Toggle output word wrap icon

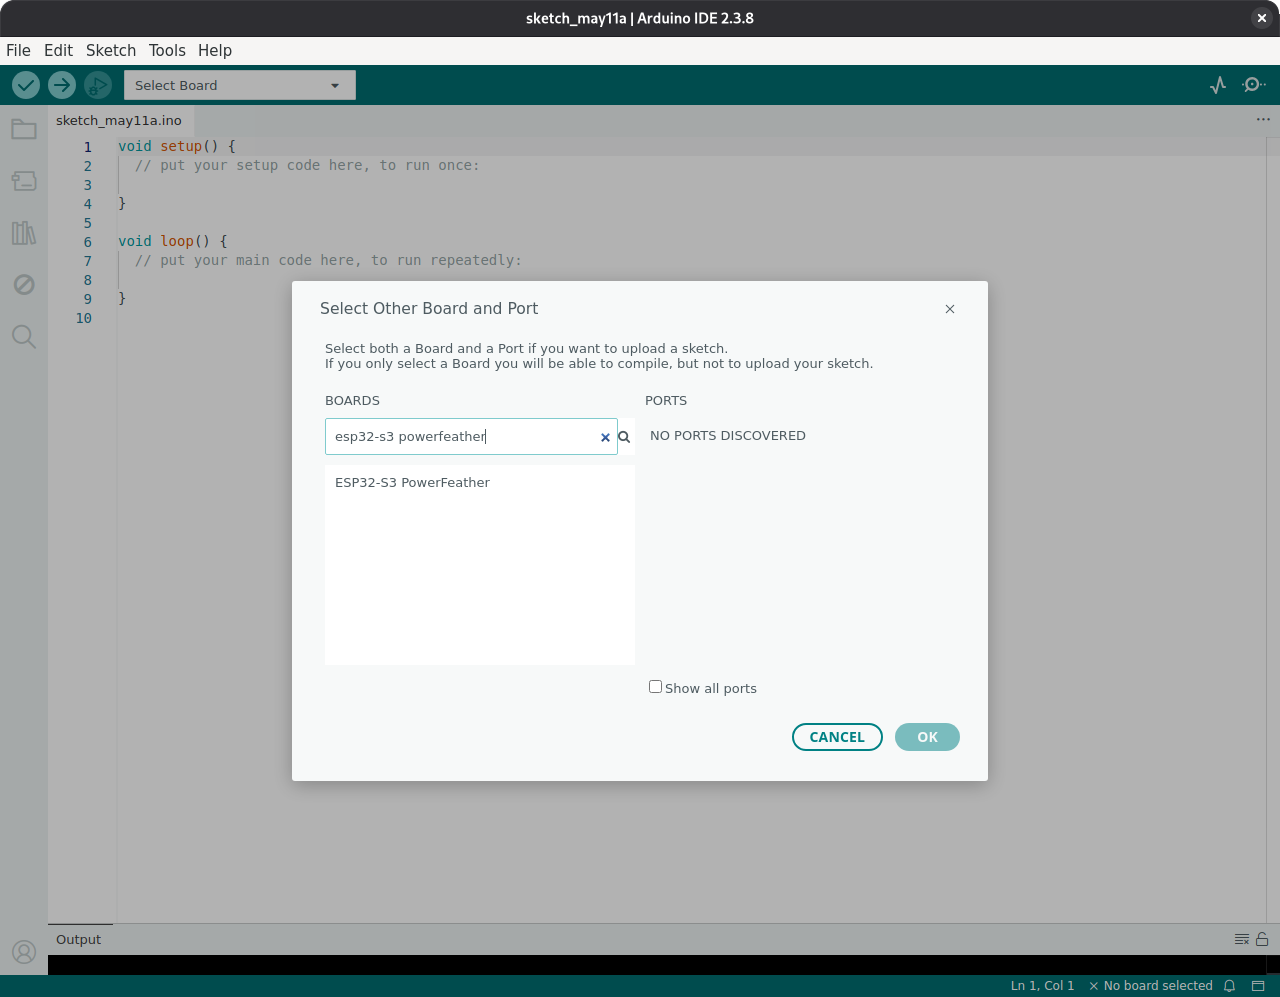[1242, 939]
